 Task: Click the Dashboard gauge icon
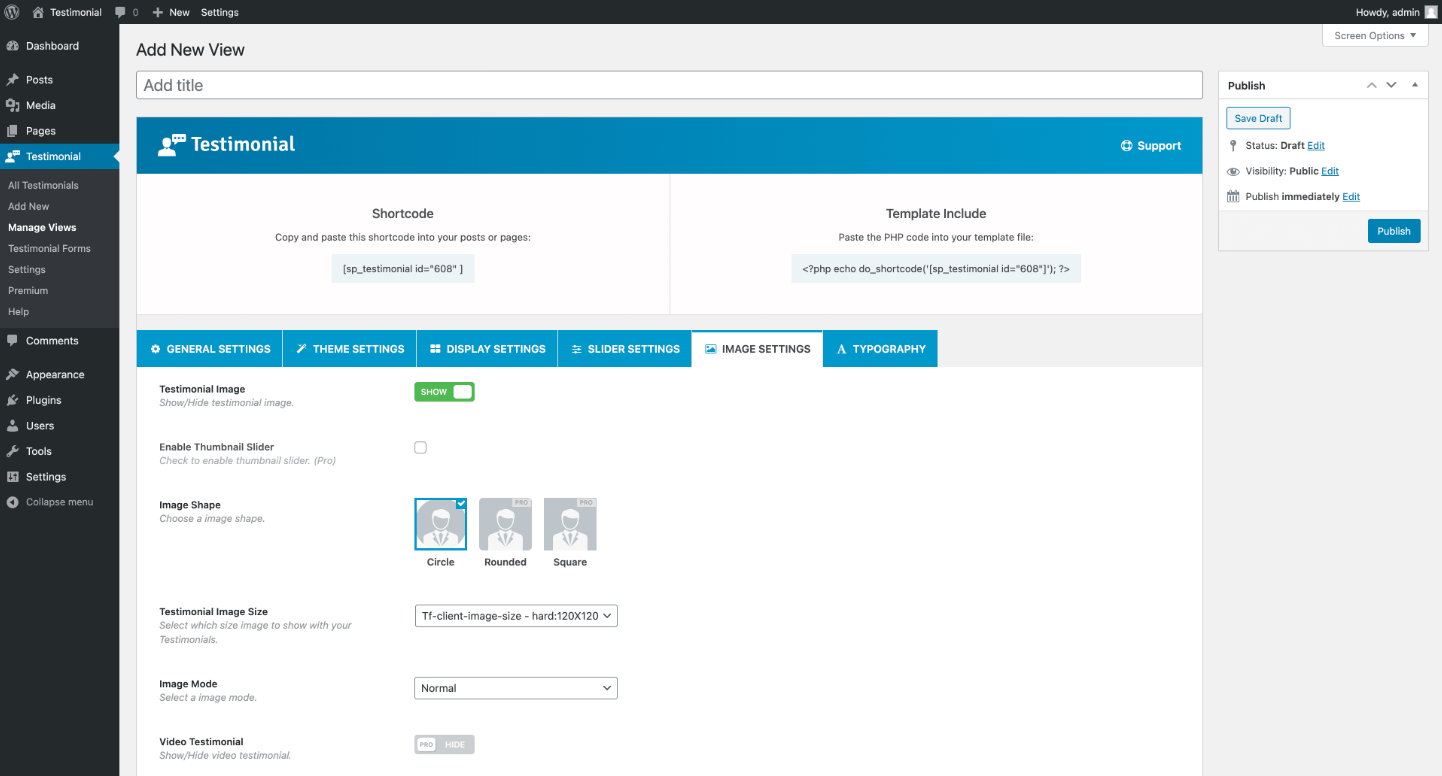(13, 46)
